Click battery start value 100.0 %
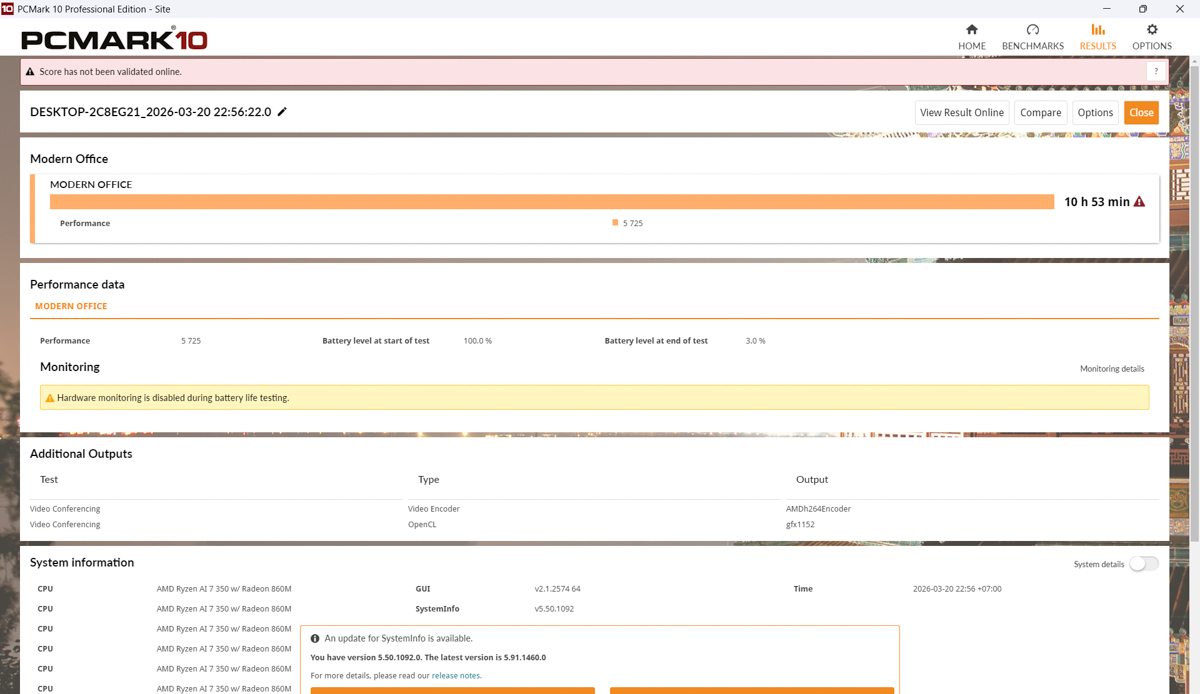The width and height of the screenshot is (1200, 694). pos(478,341)
